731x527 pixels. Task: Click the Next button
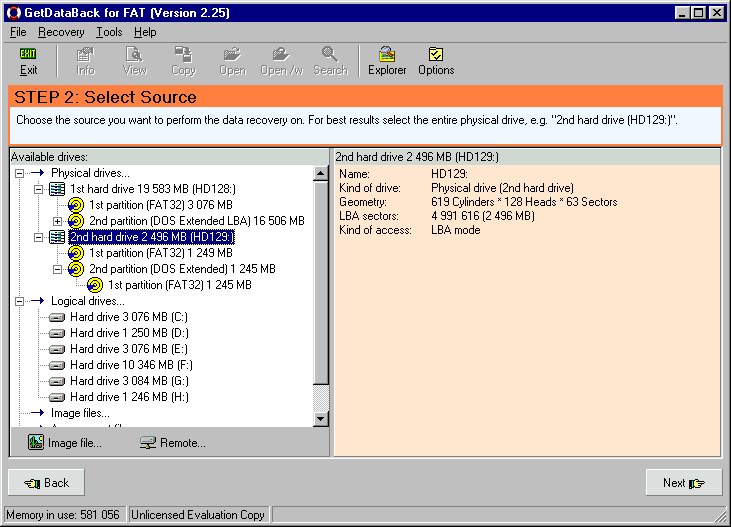point(684,483)
